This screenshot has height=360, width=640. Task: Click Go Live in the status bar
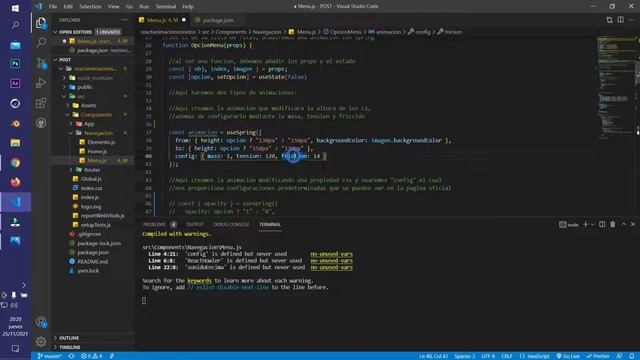(x=568, y=356)
